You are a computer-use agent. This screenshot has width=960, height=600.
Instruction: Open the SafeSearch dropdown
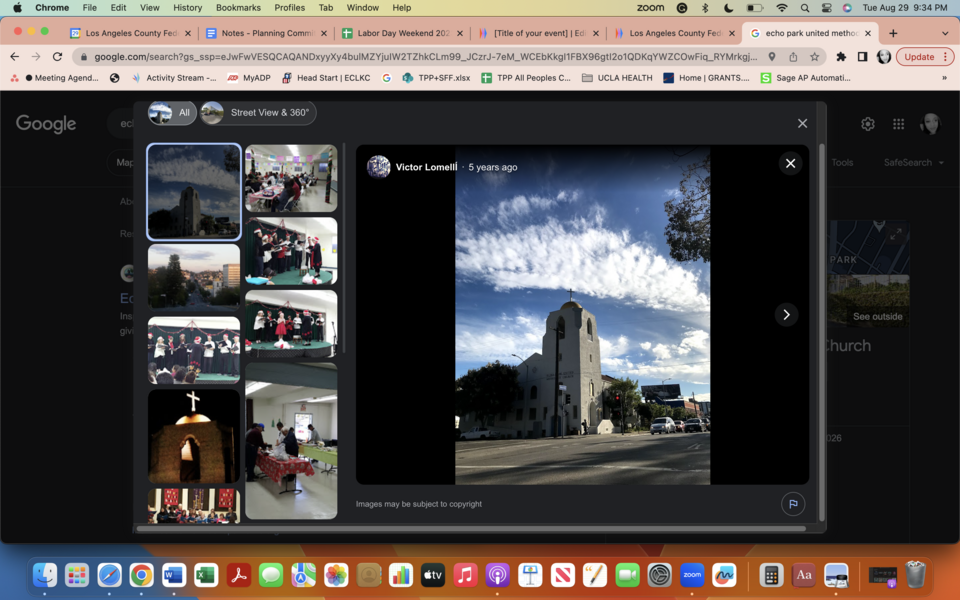click(x=912, y=163)
